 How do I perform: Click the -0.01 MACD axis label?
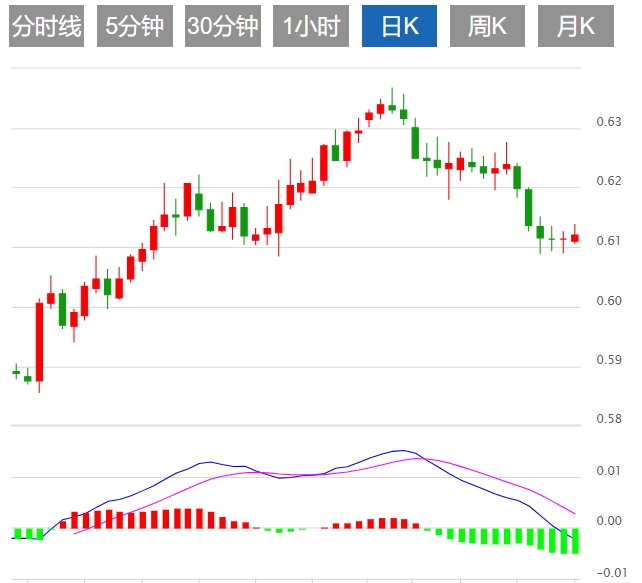[x=612, y=572]
